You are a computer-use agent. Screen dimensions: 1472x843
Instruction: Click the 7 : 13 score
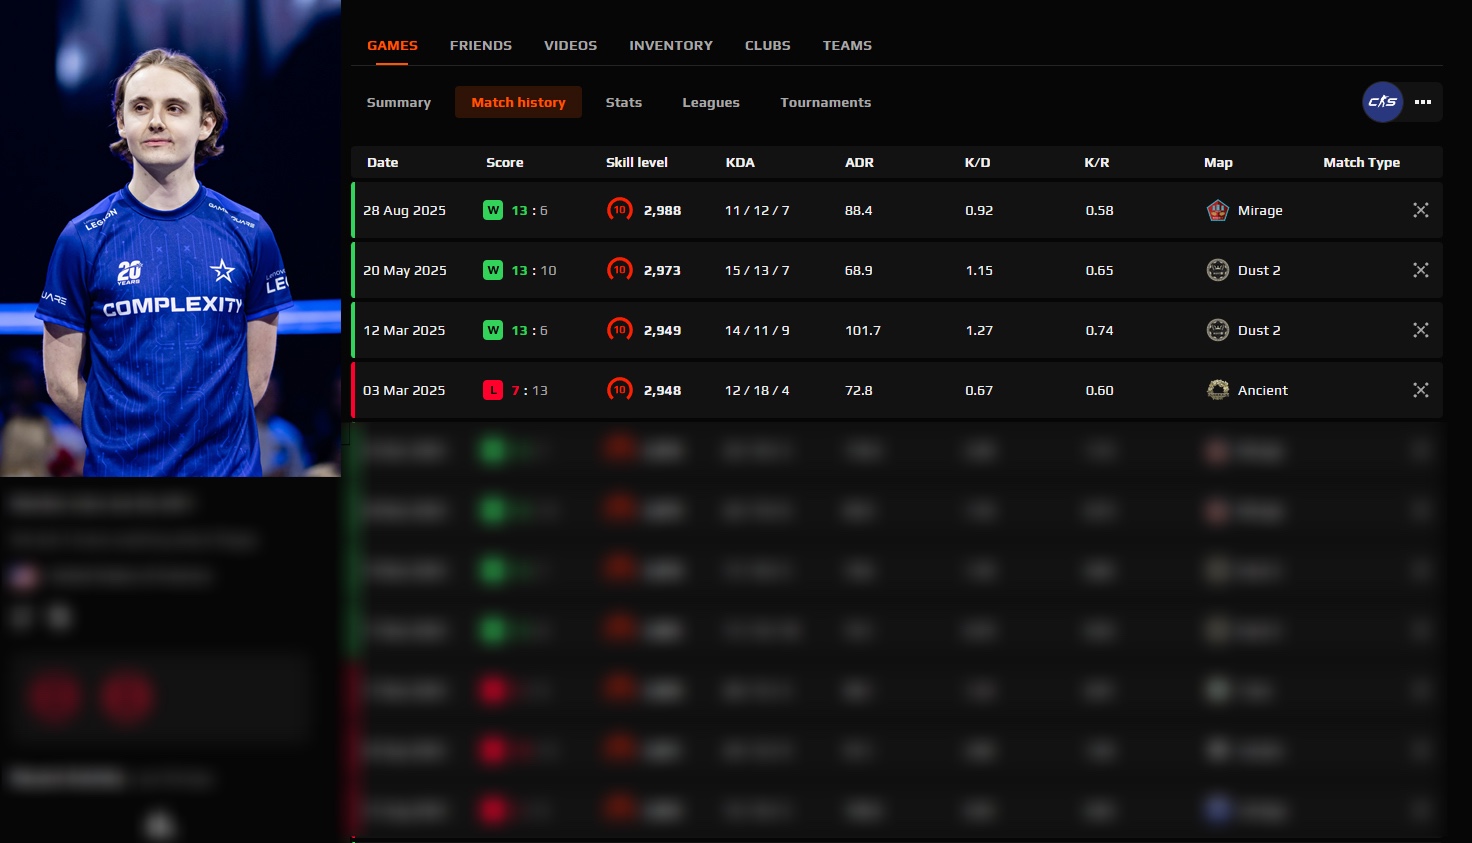click(530, 390)
